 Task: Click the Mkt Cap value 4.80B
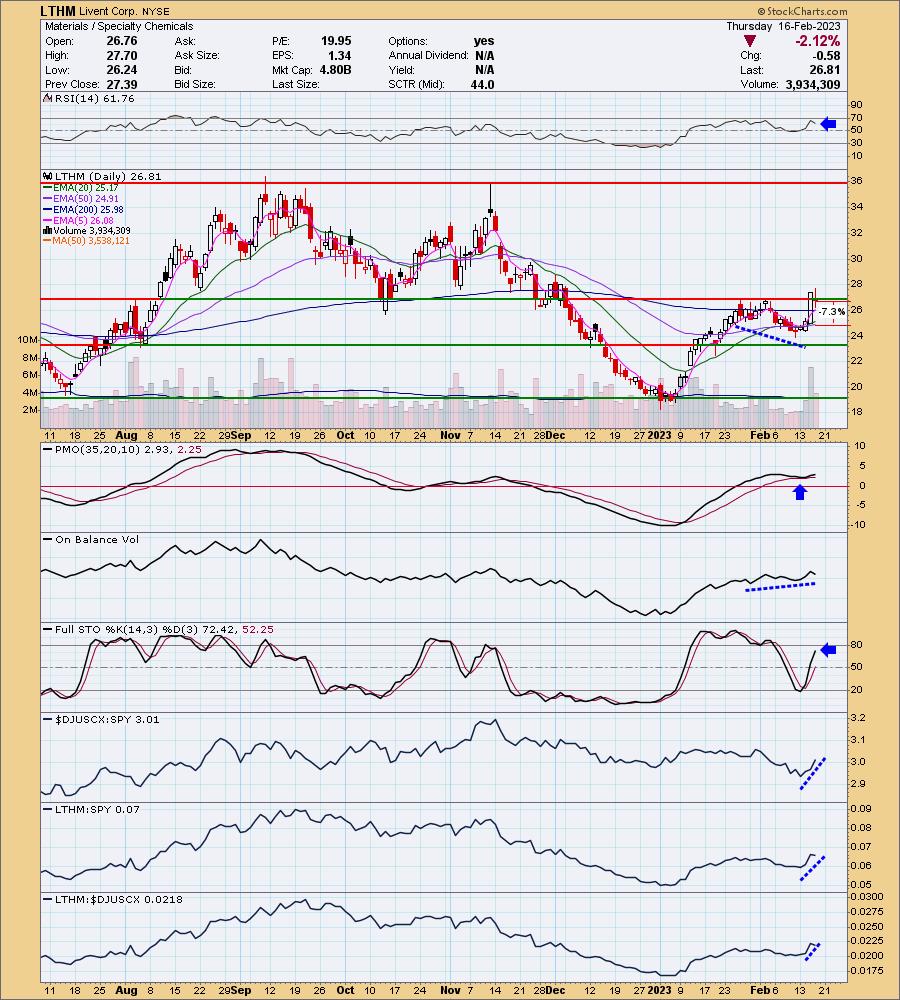pos(336,70)
